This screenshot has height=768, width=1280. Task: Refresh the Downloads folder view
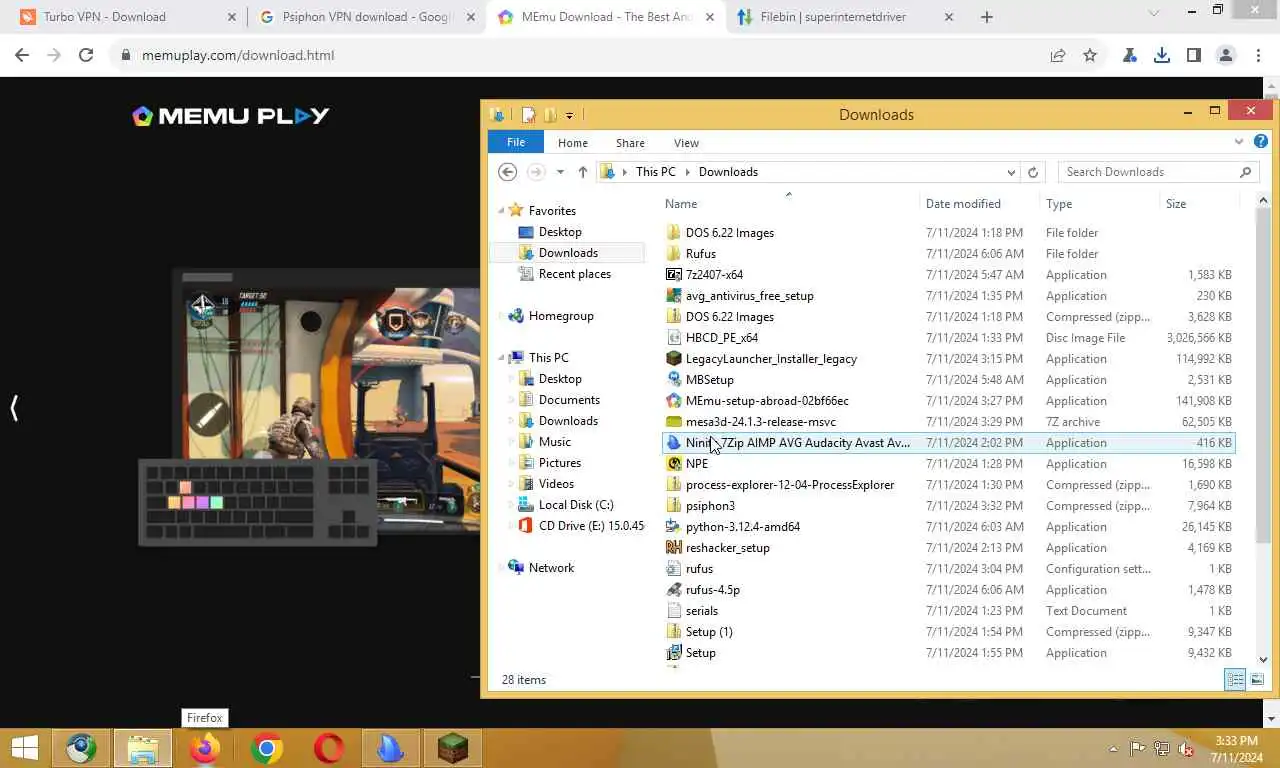click(x=1033, y=172)
